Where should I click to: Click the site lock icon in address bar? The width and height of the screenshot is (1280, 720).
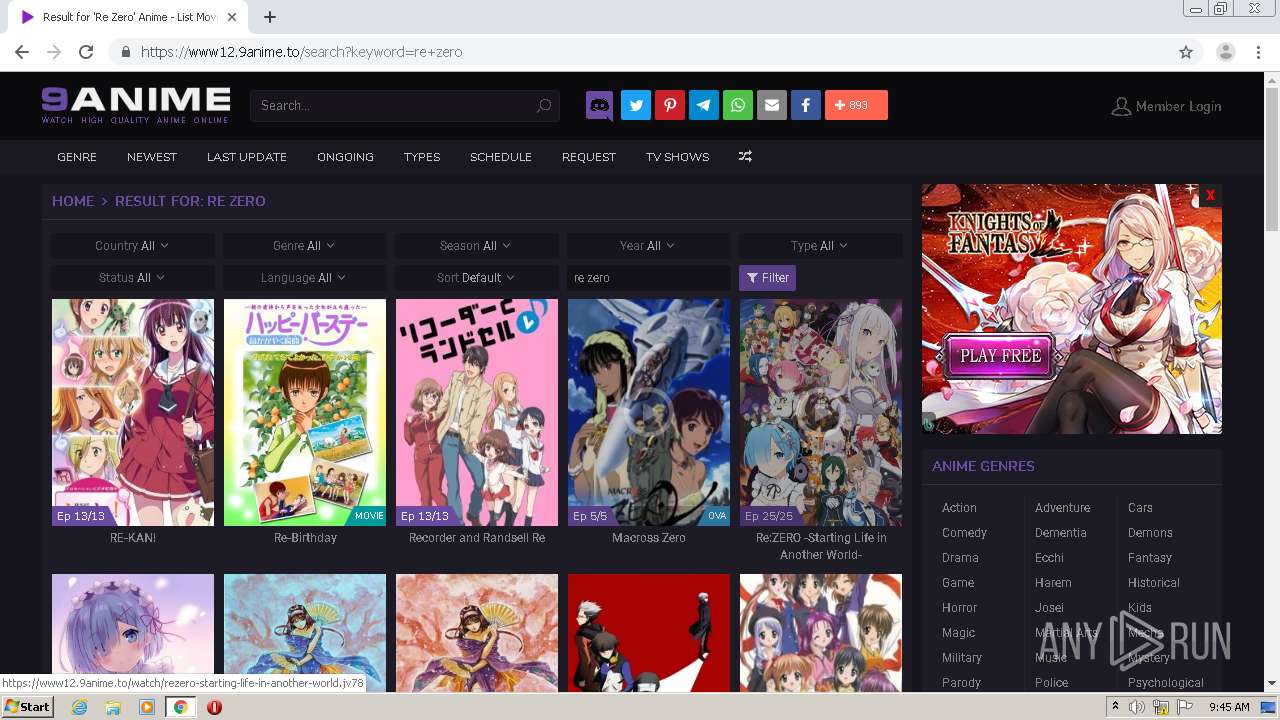125,52
